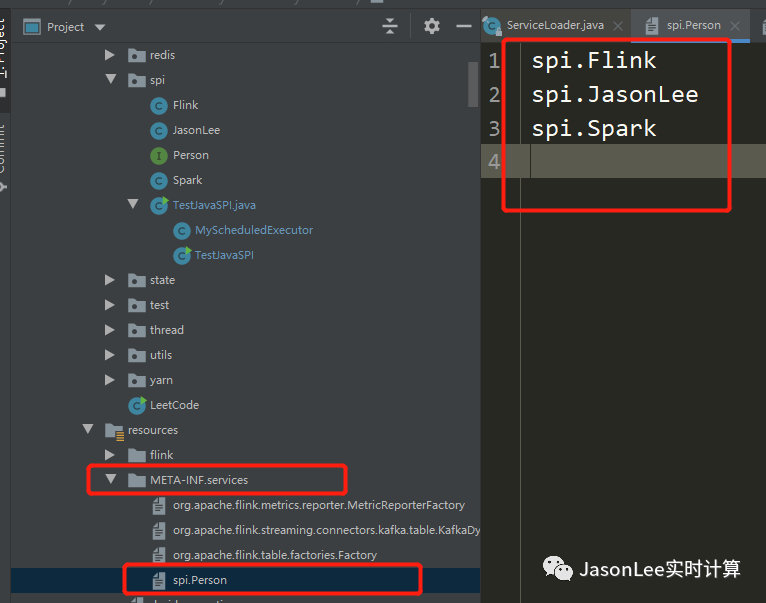Hide the Project panel with minus icon
Screen dimensions: 766x603
point(464,26)
